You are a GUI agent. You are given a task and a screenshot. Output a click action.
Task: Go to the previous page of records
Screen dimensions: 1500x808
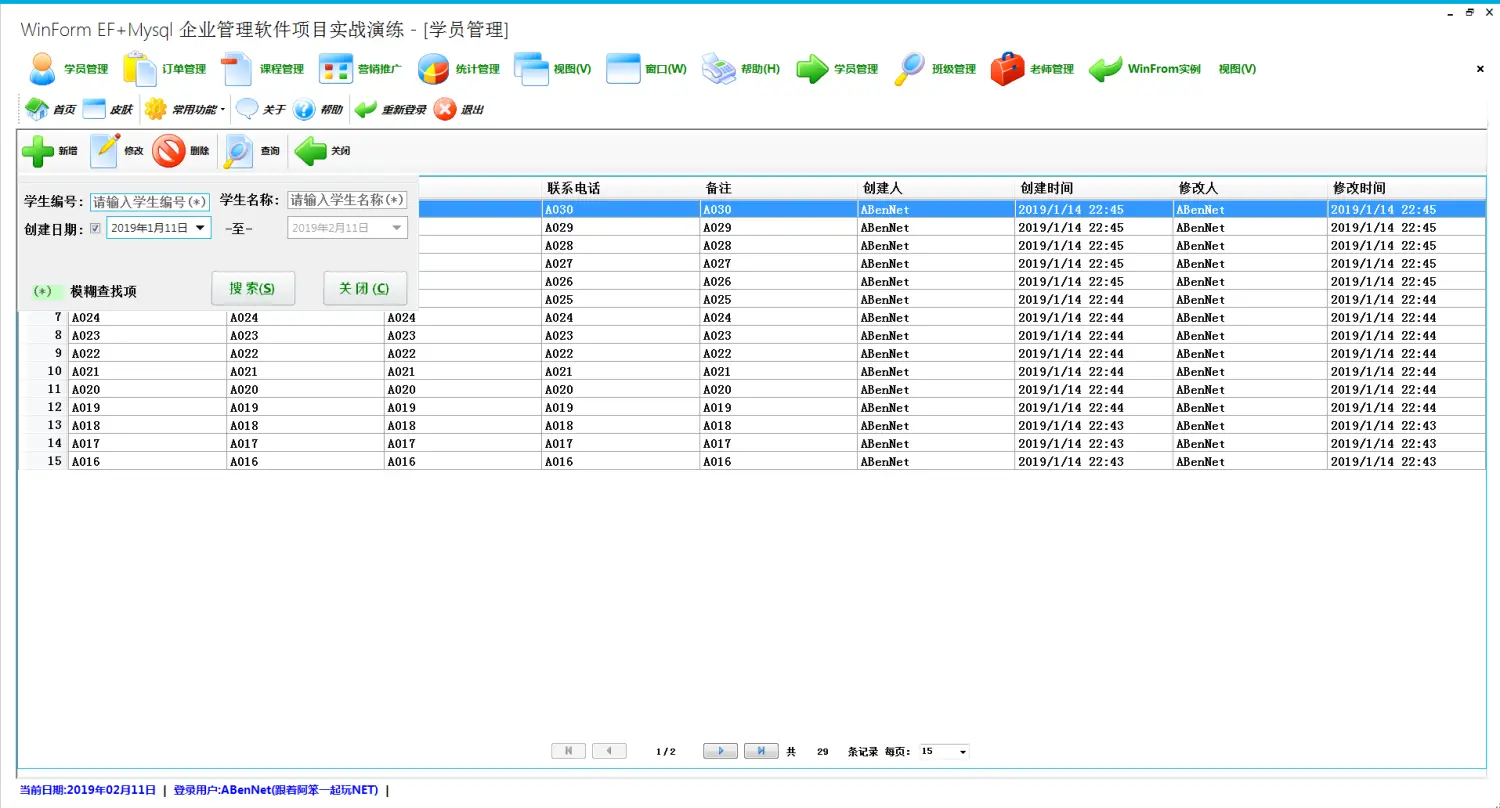(609, 751)
